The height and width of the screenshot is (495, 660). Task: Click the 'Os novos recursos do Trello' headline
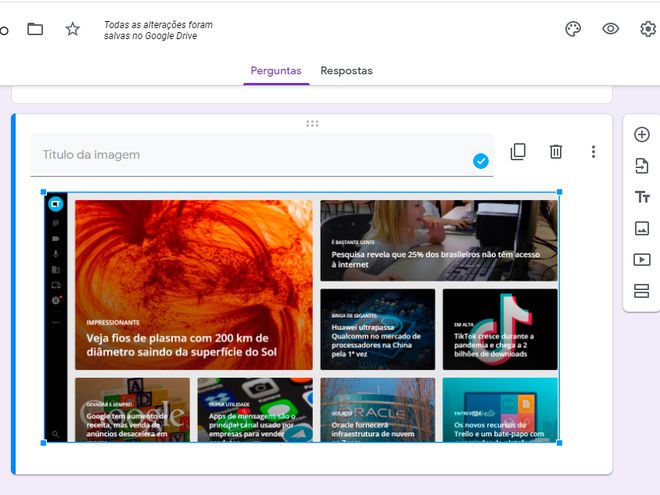499,431
